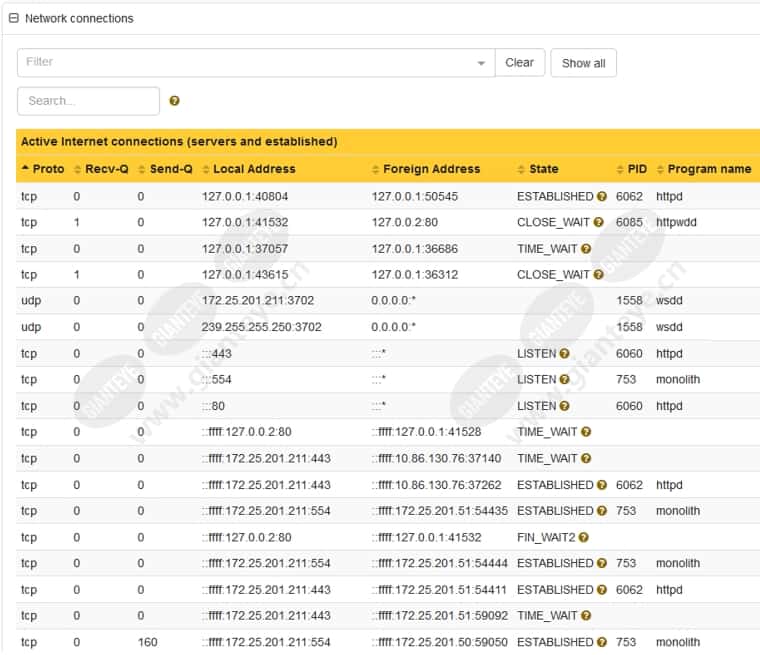Sort by Local Address column header

click(248, 169)
